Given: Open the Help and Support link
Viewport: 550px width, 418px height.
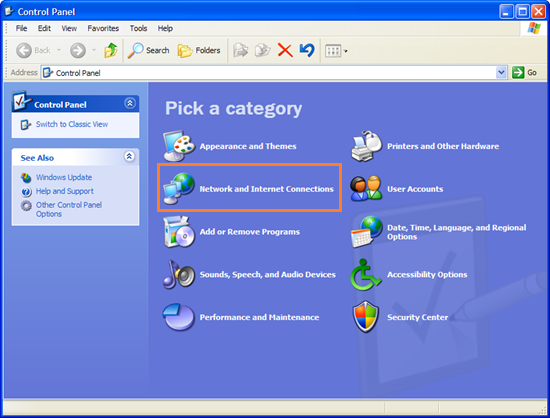Looking at the screenshot, I should pyautogui.click(x=65, y=191).
